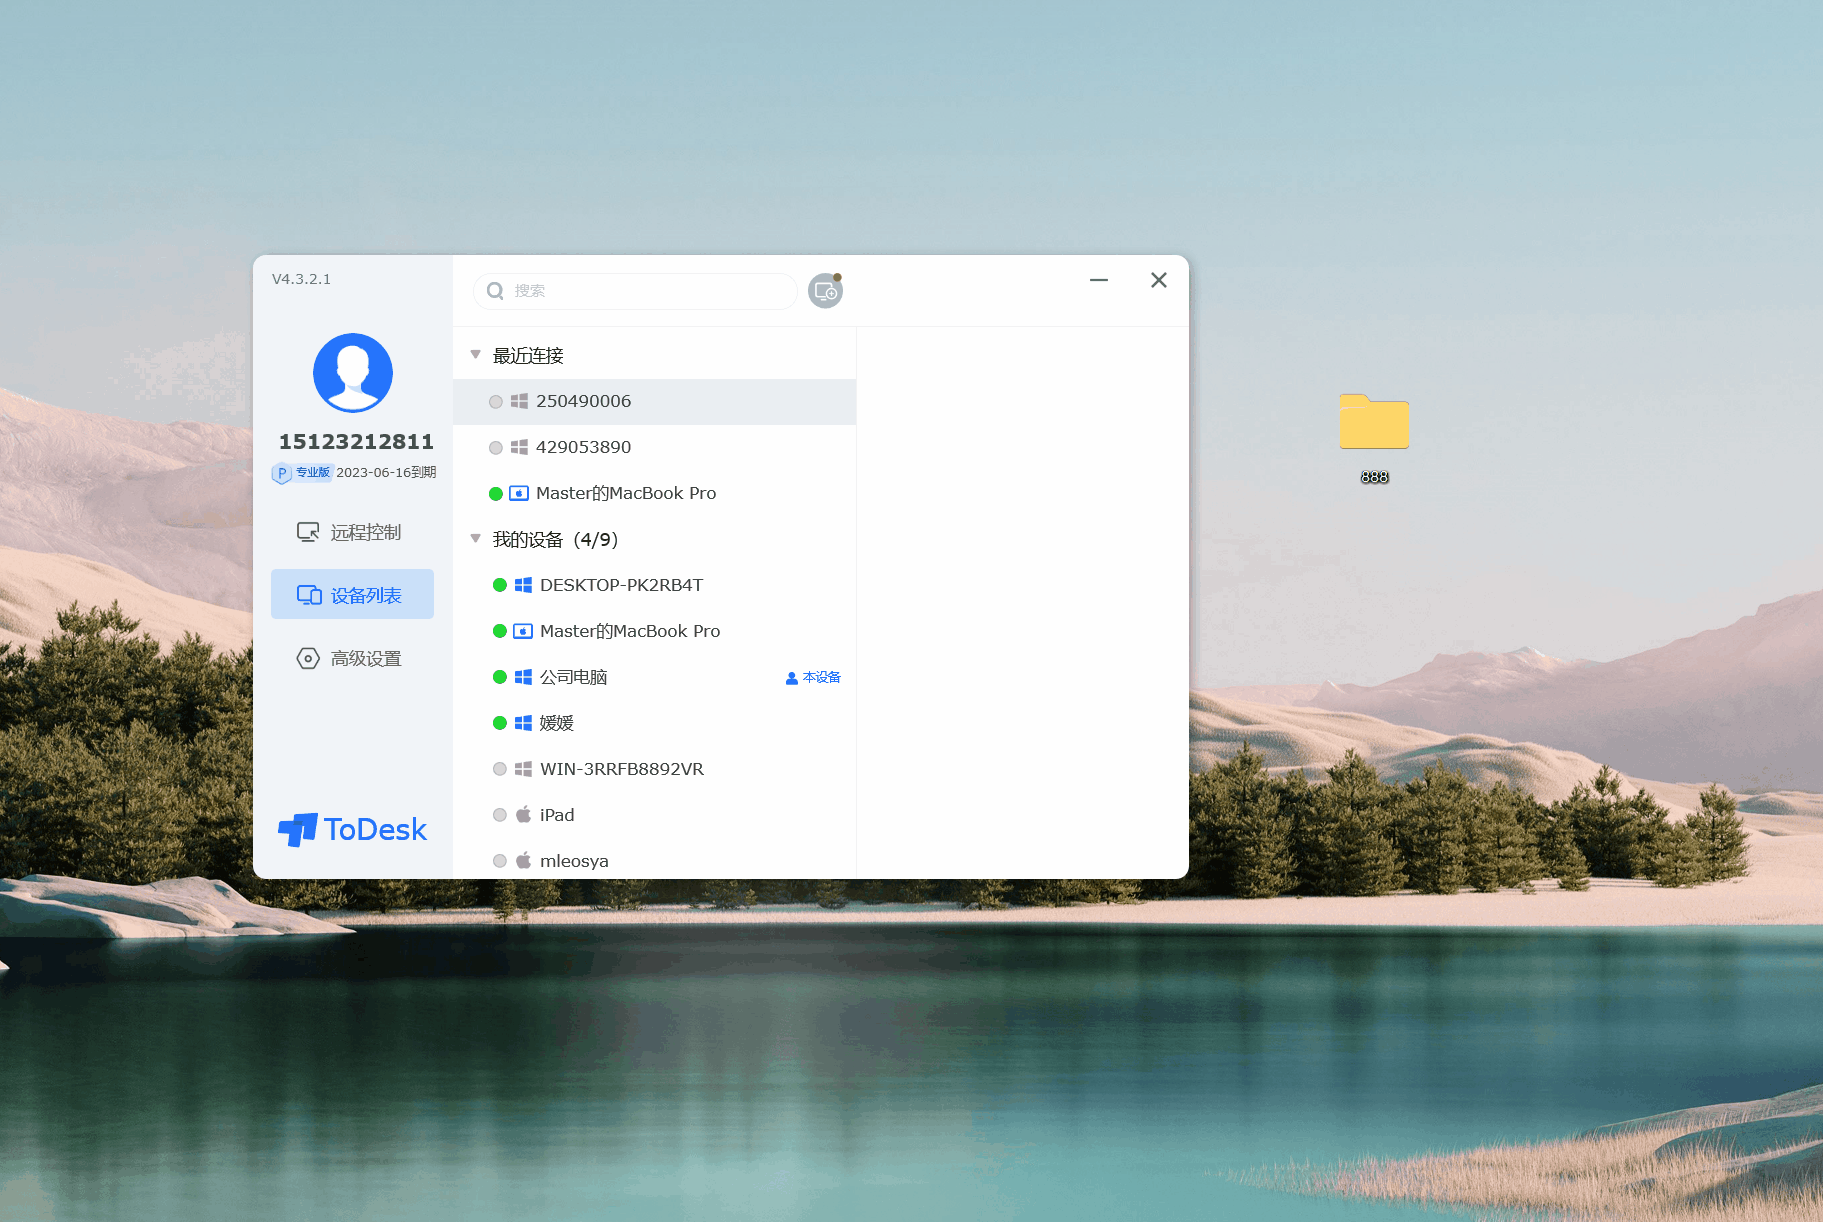Click the green online dot beside 公司电脑
Image resolution: width=1823 pixels, height=1222 pixels.
tap(500, 677)
